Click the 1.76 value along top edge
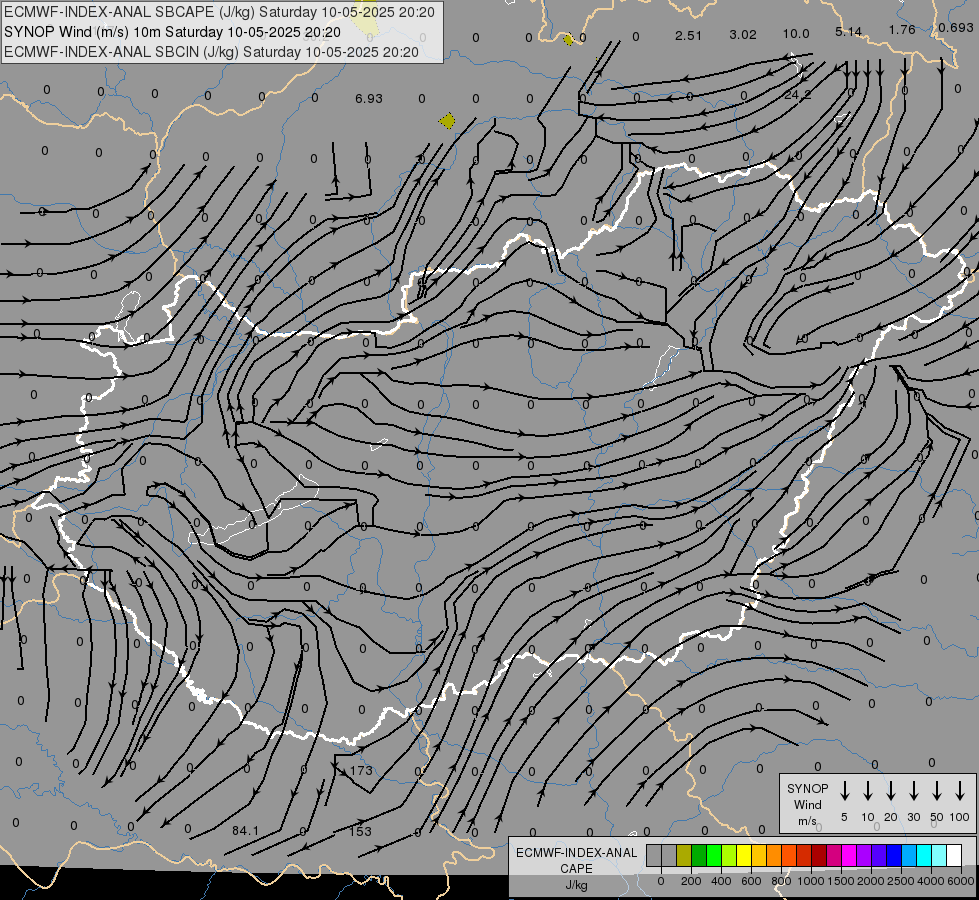The image size is (979, 900). click(902, 29)
